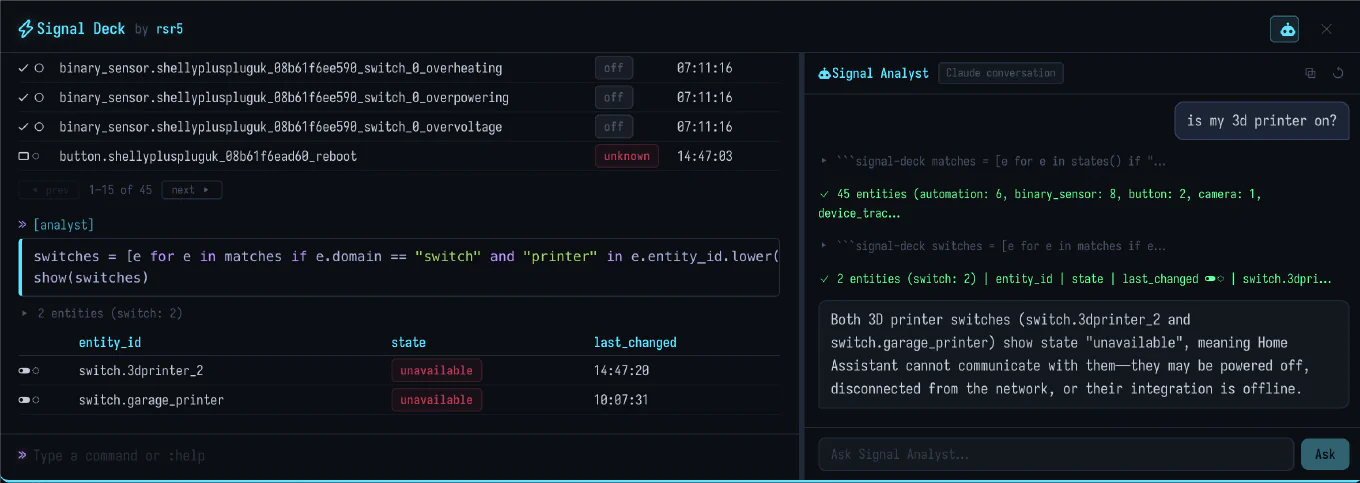Focus the Ask Signal Analyst input
This screenshot has height=483, width=1360.
pos(1056,454)
